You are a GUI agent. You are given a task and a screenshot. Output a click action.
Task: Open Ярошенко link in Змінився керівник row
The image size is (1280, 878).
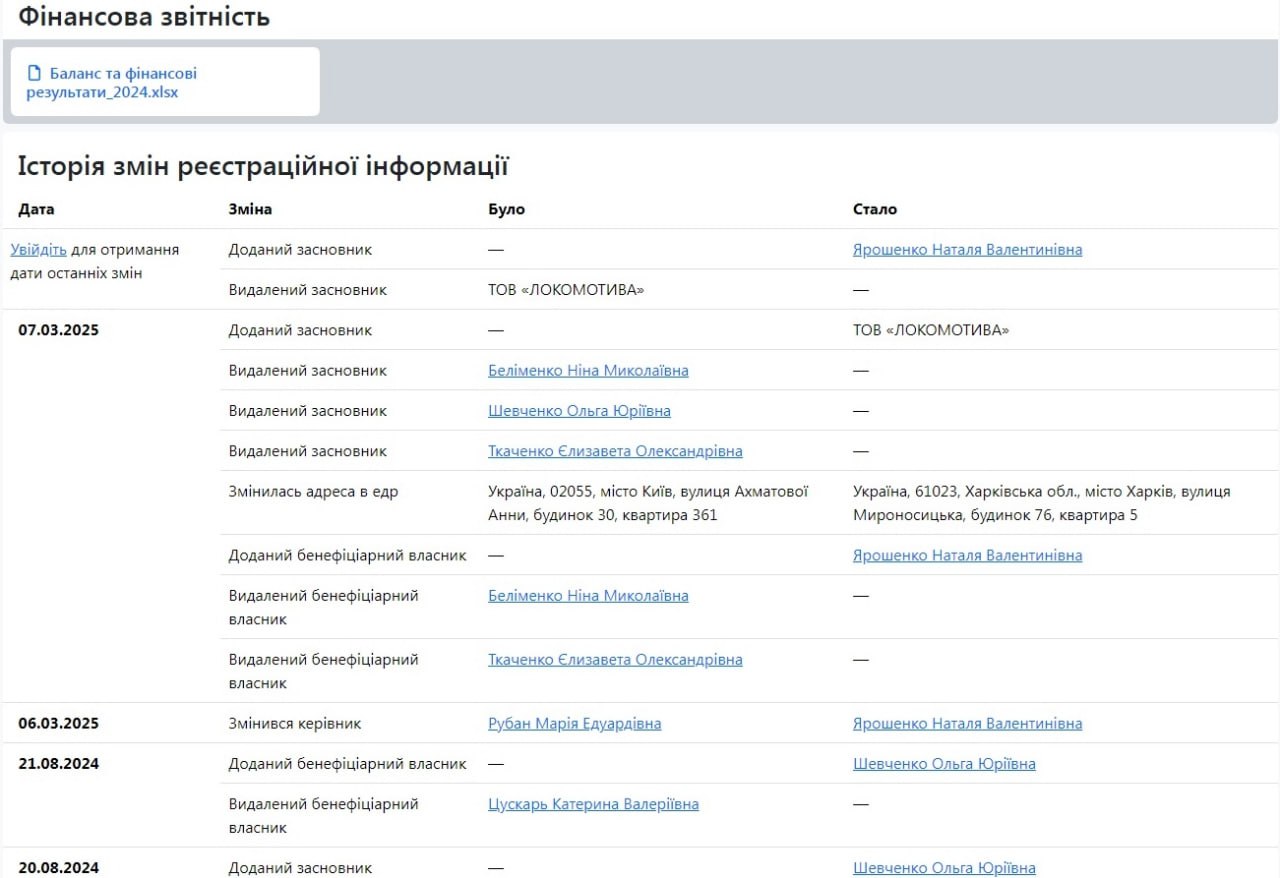tap(966, 724)
